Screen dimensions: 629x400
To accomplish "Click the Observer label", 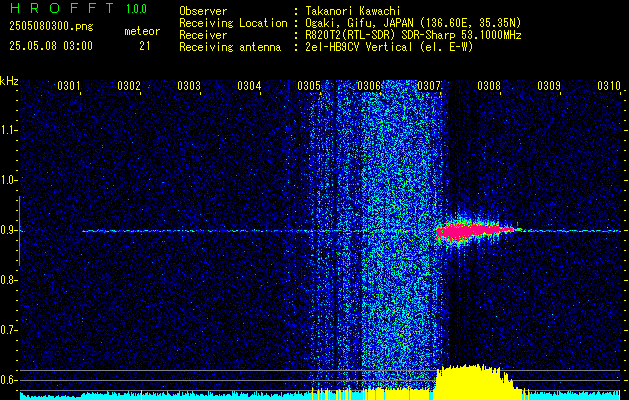I will 203,11.
